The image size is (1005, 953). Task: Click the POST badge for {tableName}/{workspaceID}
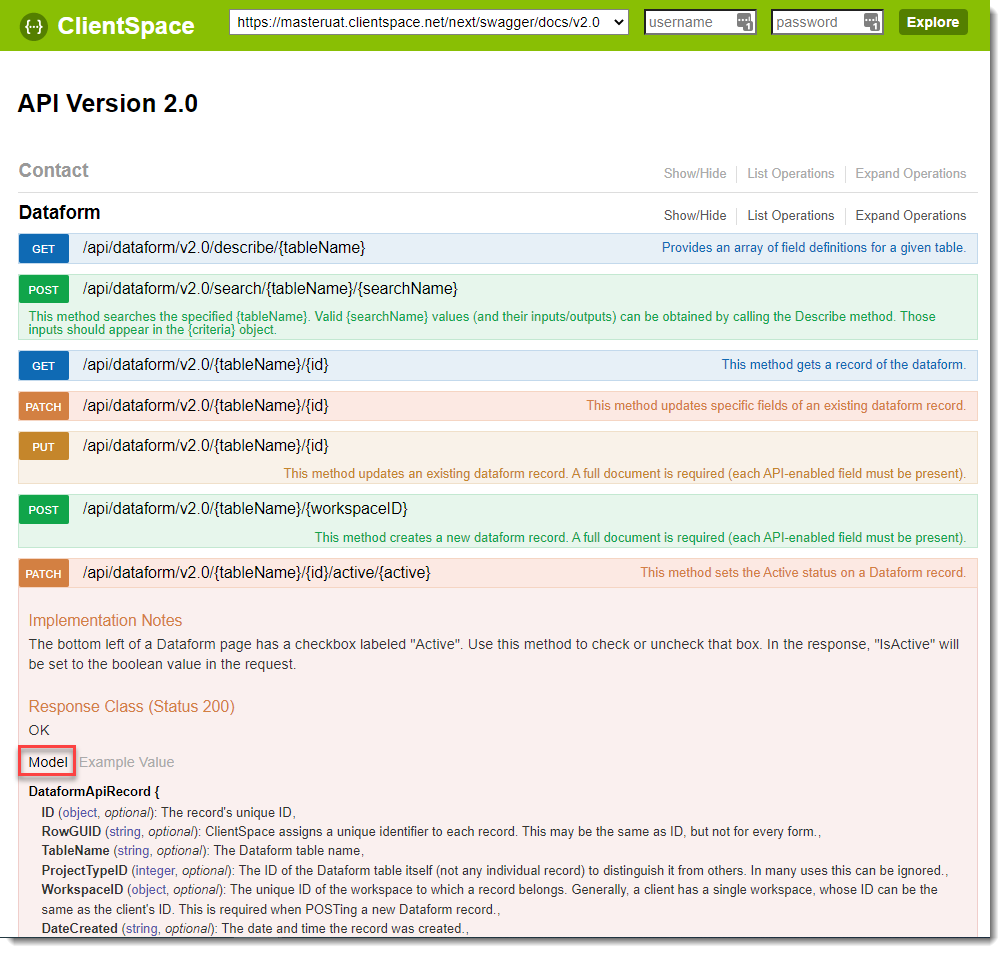point(44,510)
